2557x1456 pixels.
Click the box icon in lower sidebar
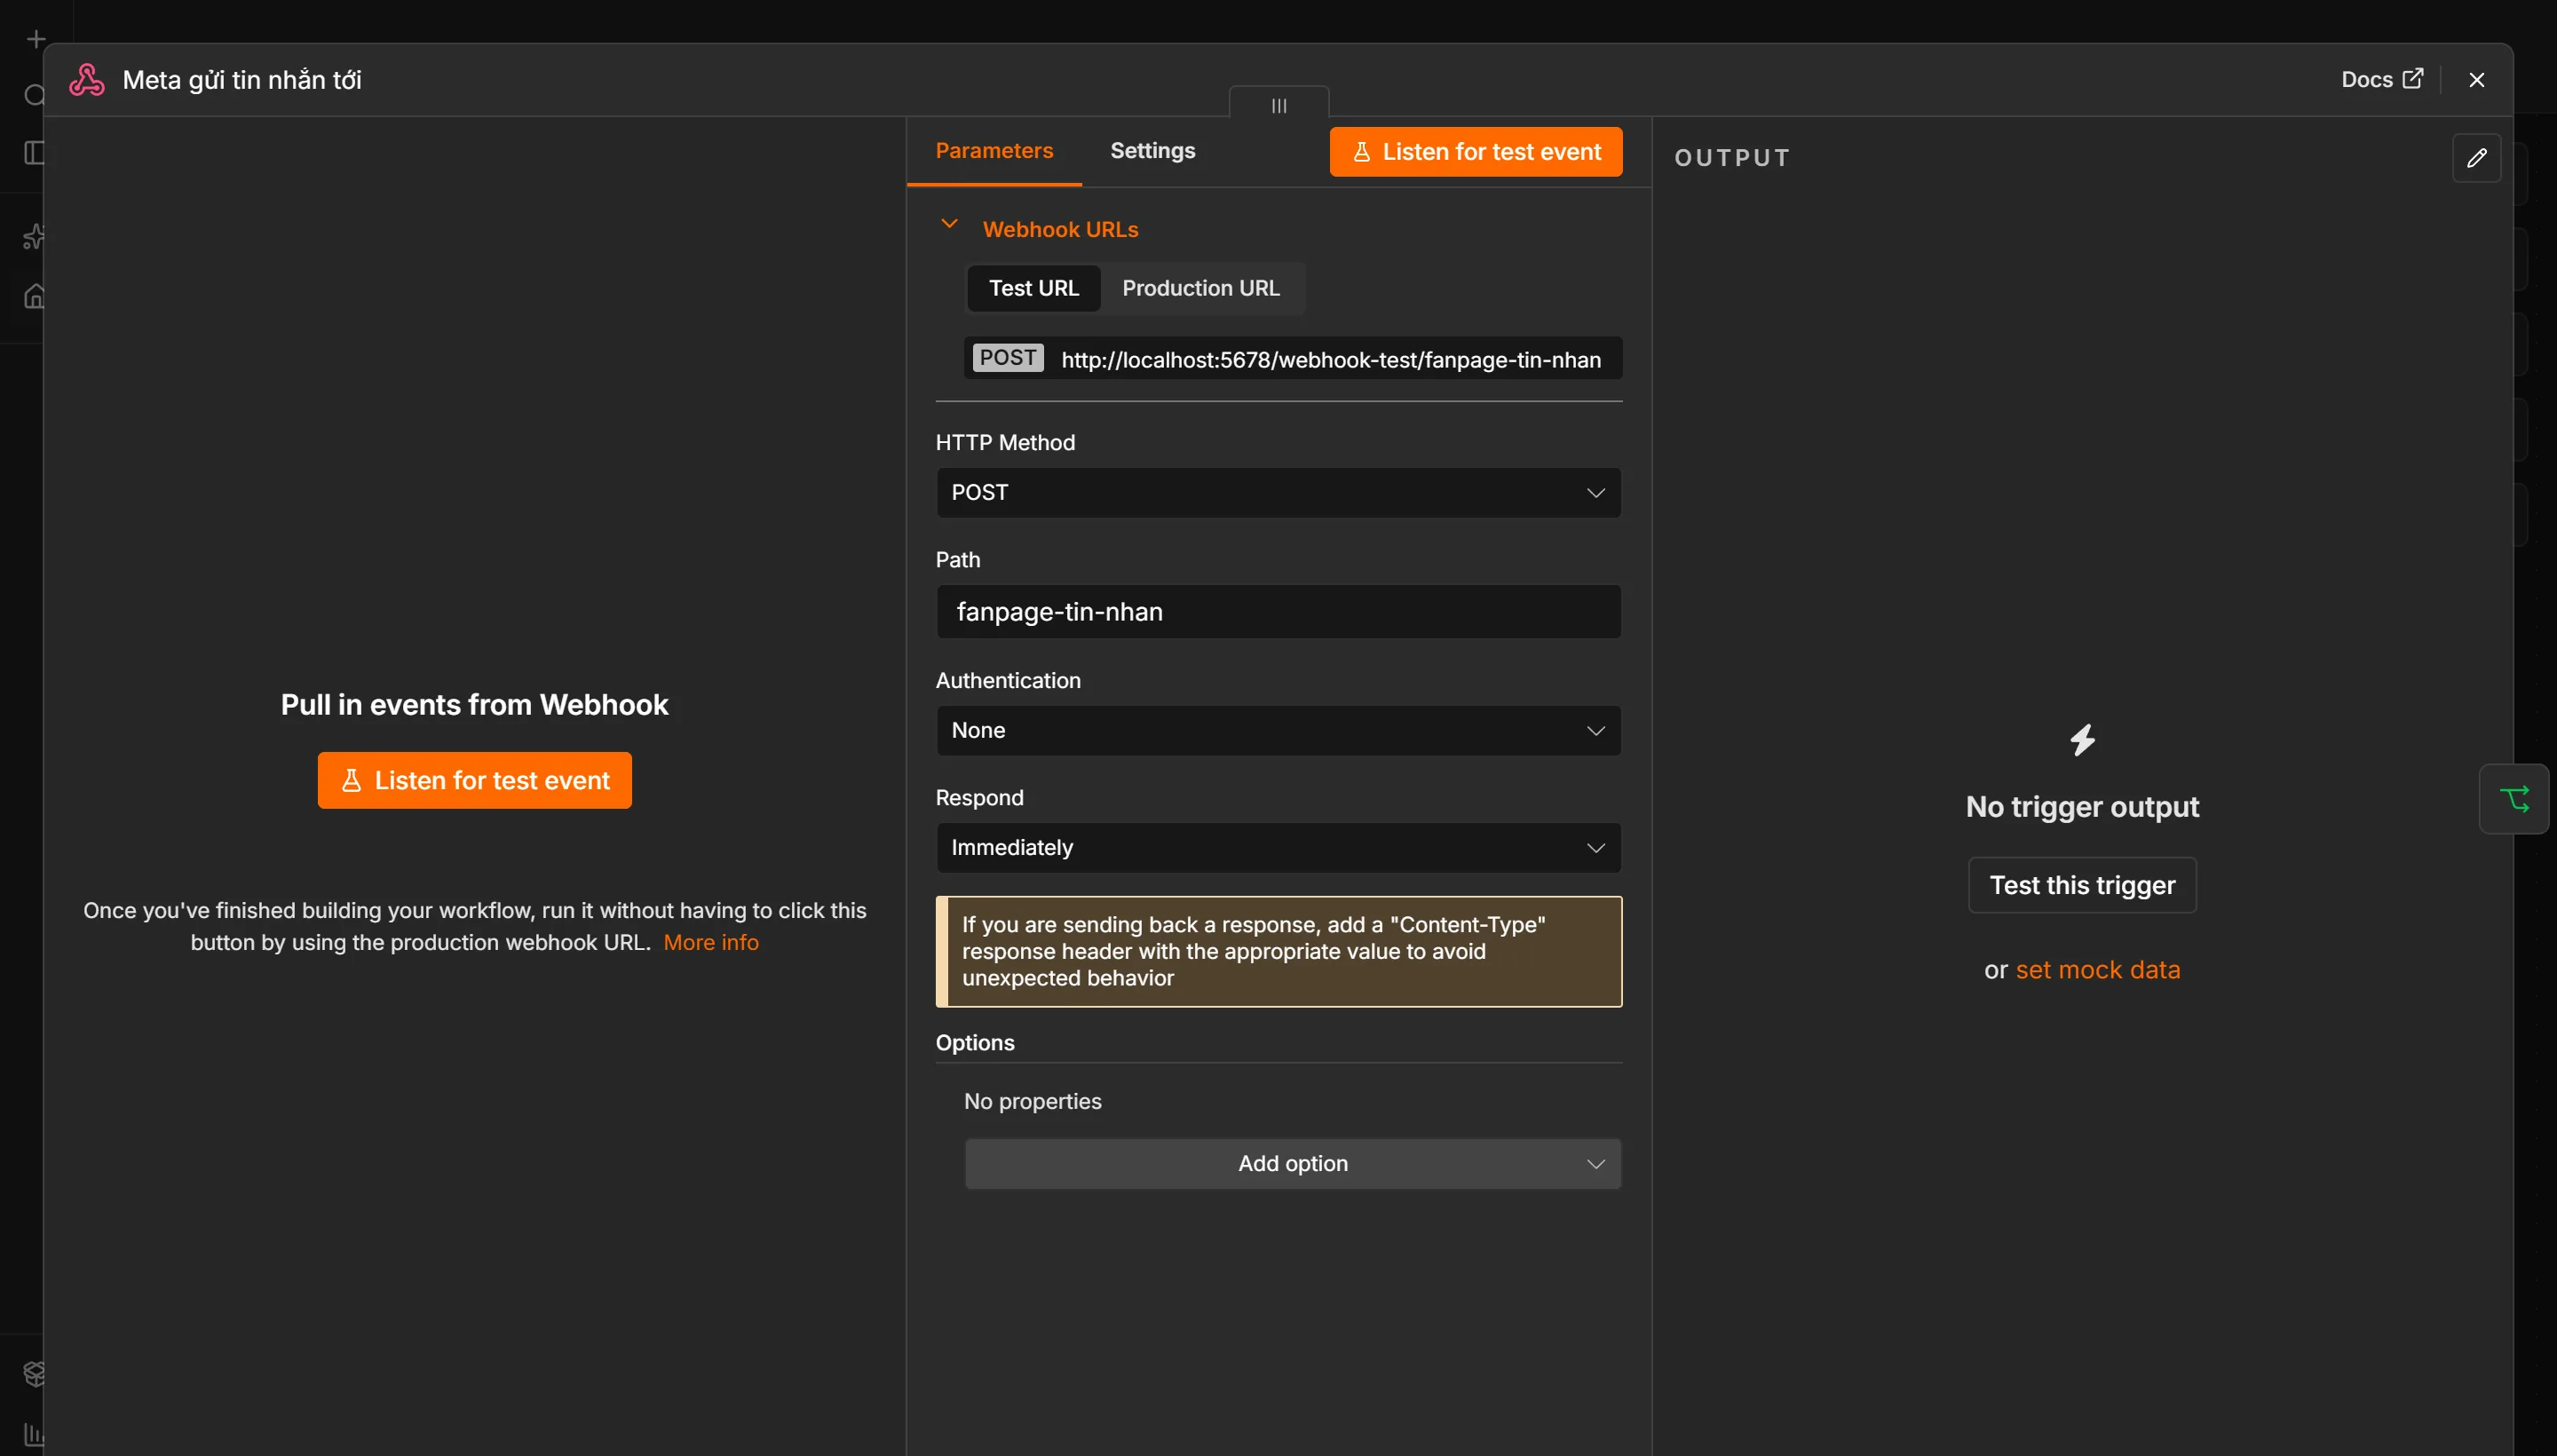pyautogui.click(x=34, y=1374)
